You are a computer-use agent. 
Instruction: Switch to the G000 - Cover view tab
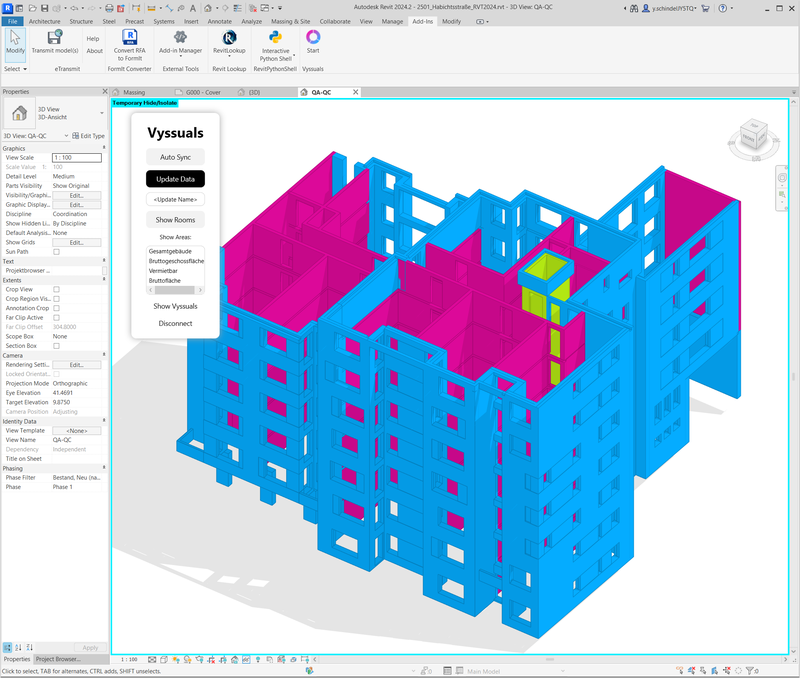click(x=203, y=92)
